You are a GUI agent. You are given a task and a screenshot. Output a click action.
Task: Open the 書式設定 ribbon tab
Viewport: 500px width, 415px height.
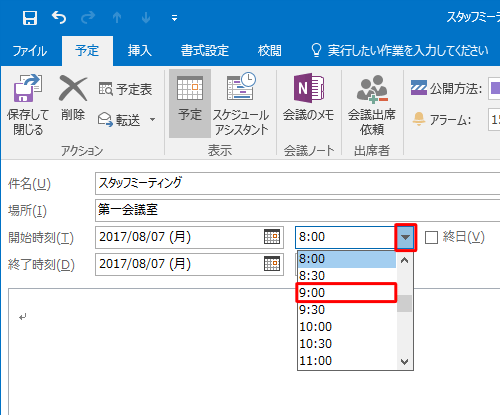(205, 51)
